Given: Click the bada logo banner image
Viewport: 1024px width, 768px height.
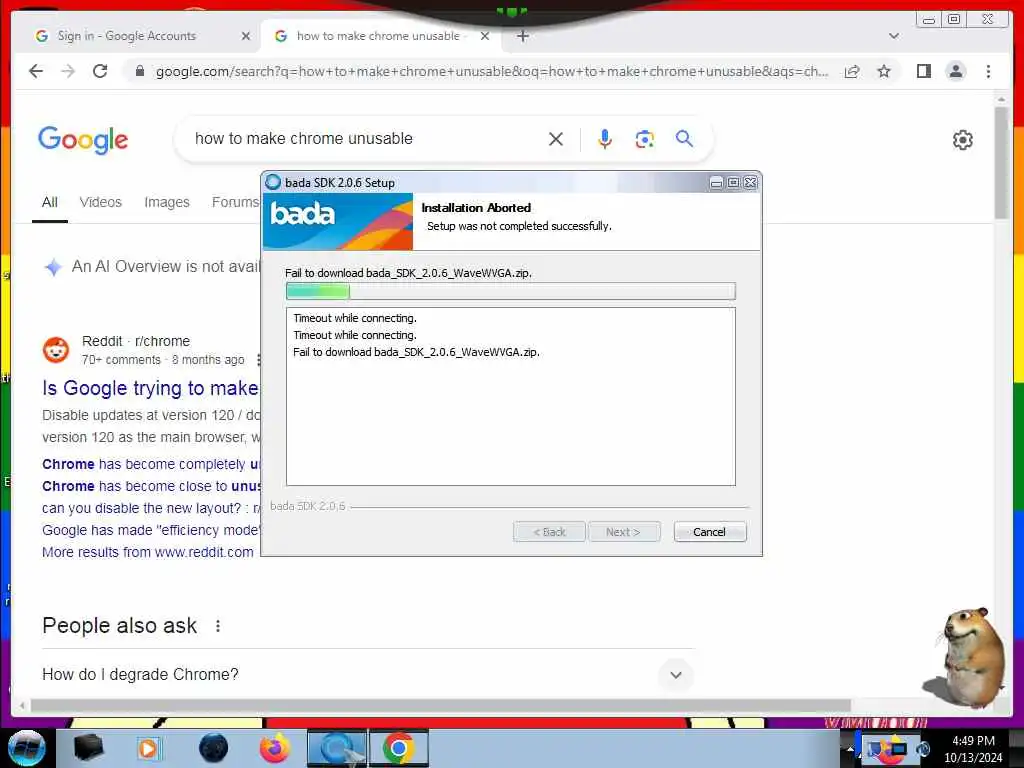Looking at the screenshot, I should click(338, 221).
